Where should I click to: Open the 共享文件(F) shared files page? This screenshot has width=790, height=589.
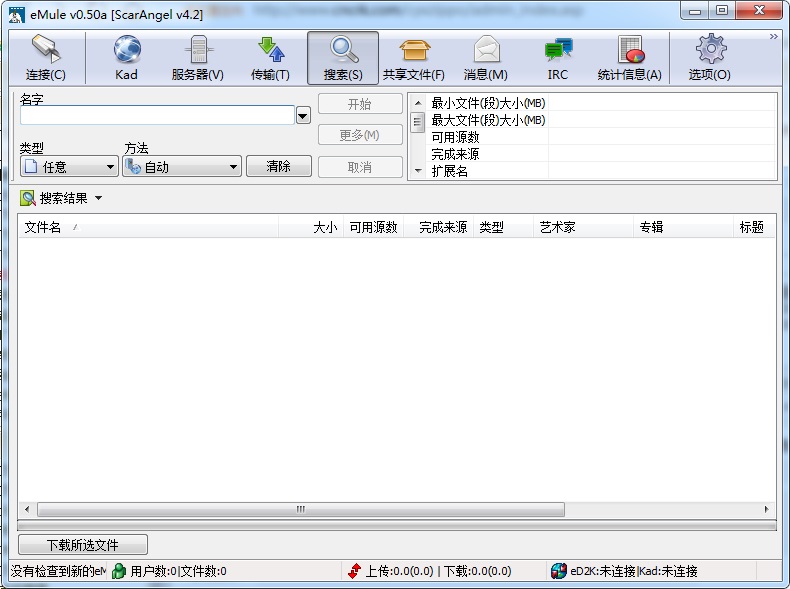[414, 57]
